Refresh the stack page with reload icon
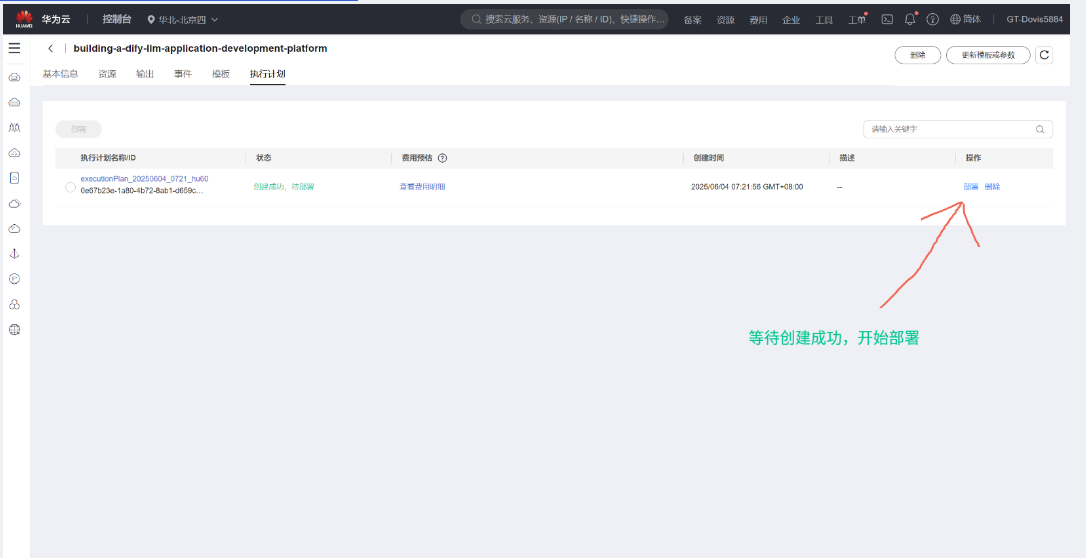 click(x=1045, y=55)
